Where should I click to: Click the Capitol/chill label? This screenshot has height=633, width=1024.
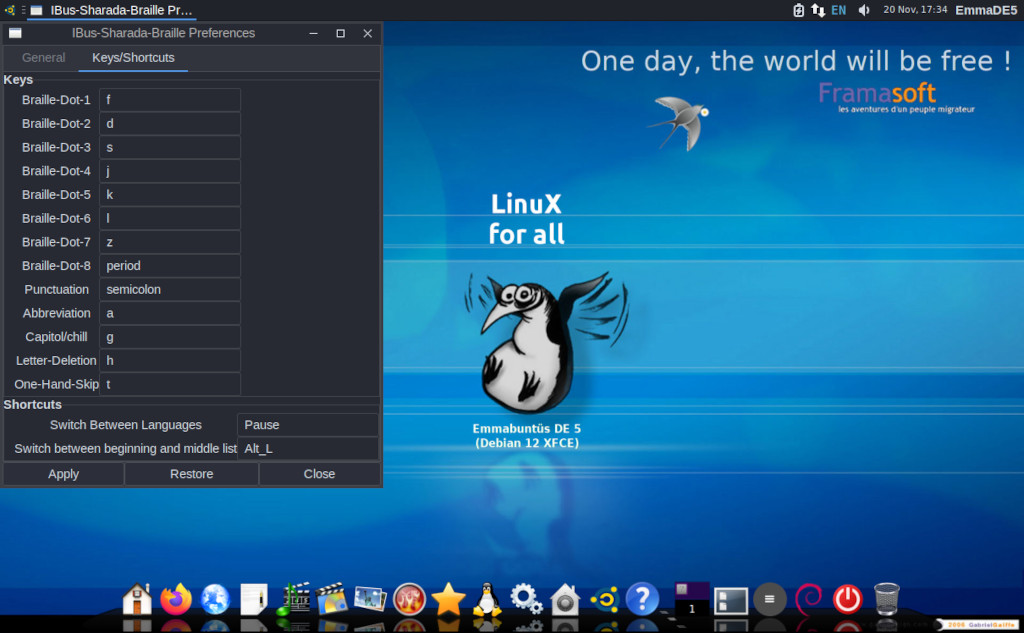pyautogui.click(x=56, y=337)
